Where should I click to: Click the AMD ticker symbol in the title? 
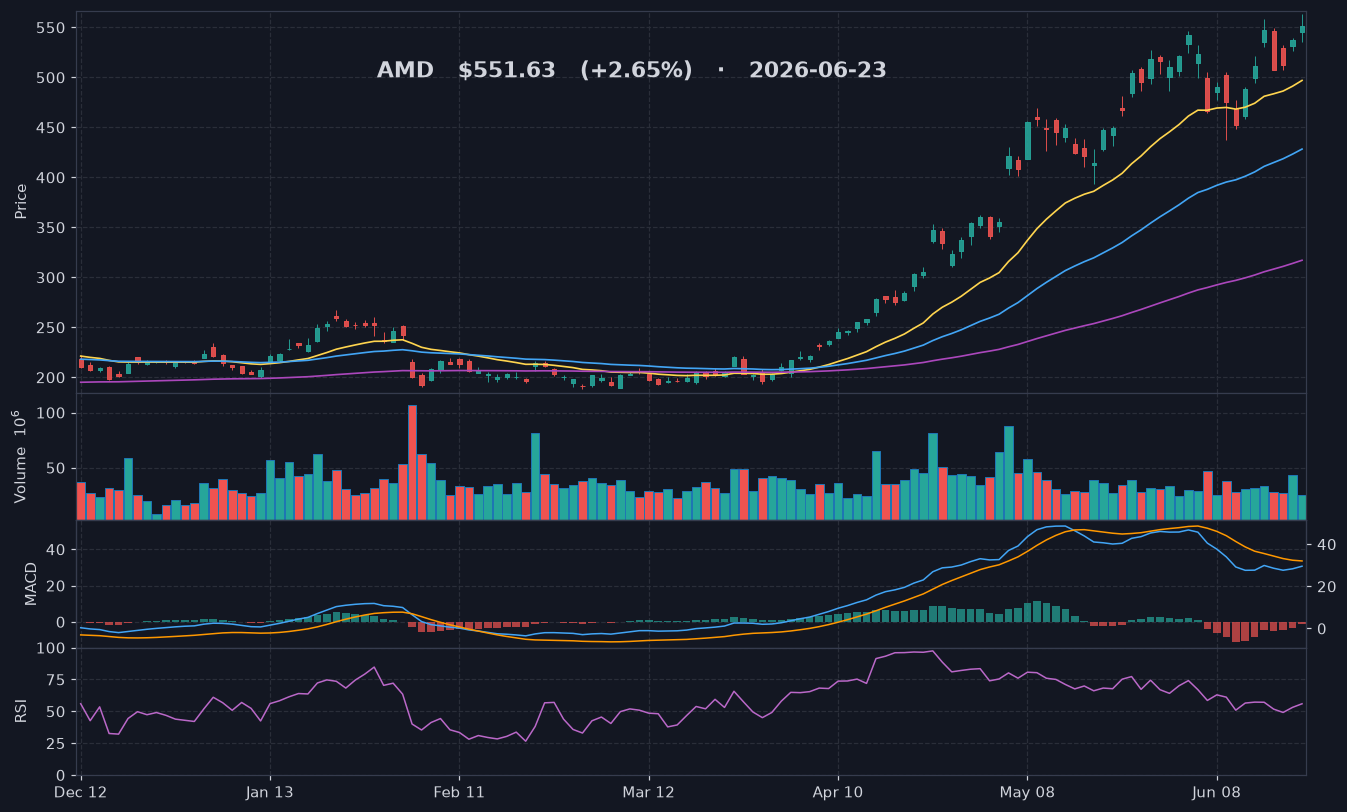(x=405, y=71)
